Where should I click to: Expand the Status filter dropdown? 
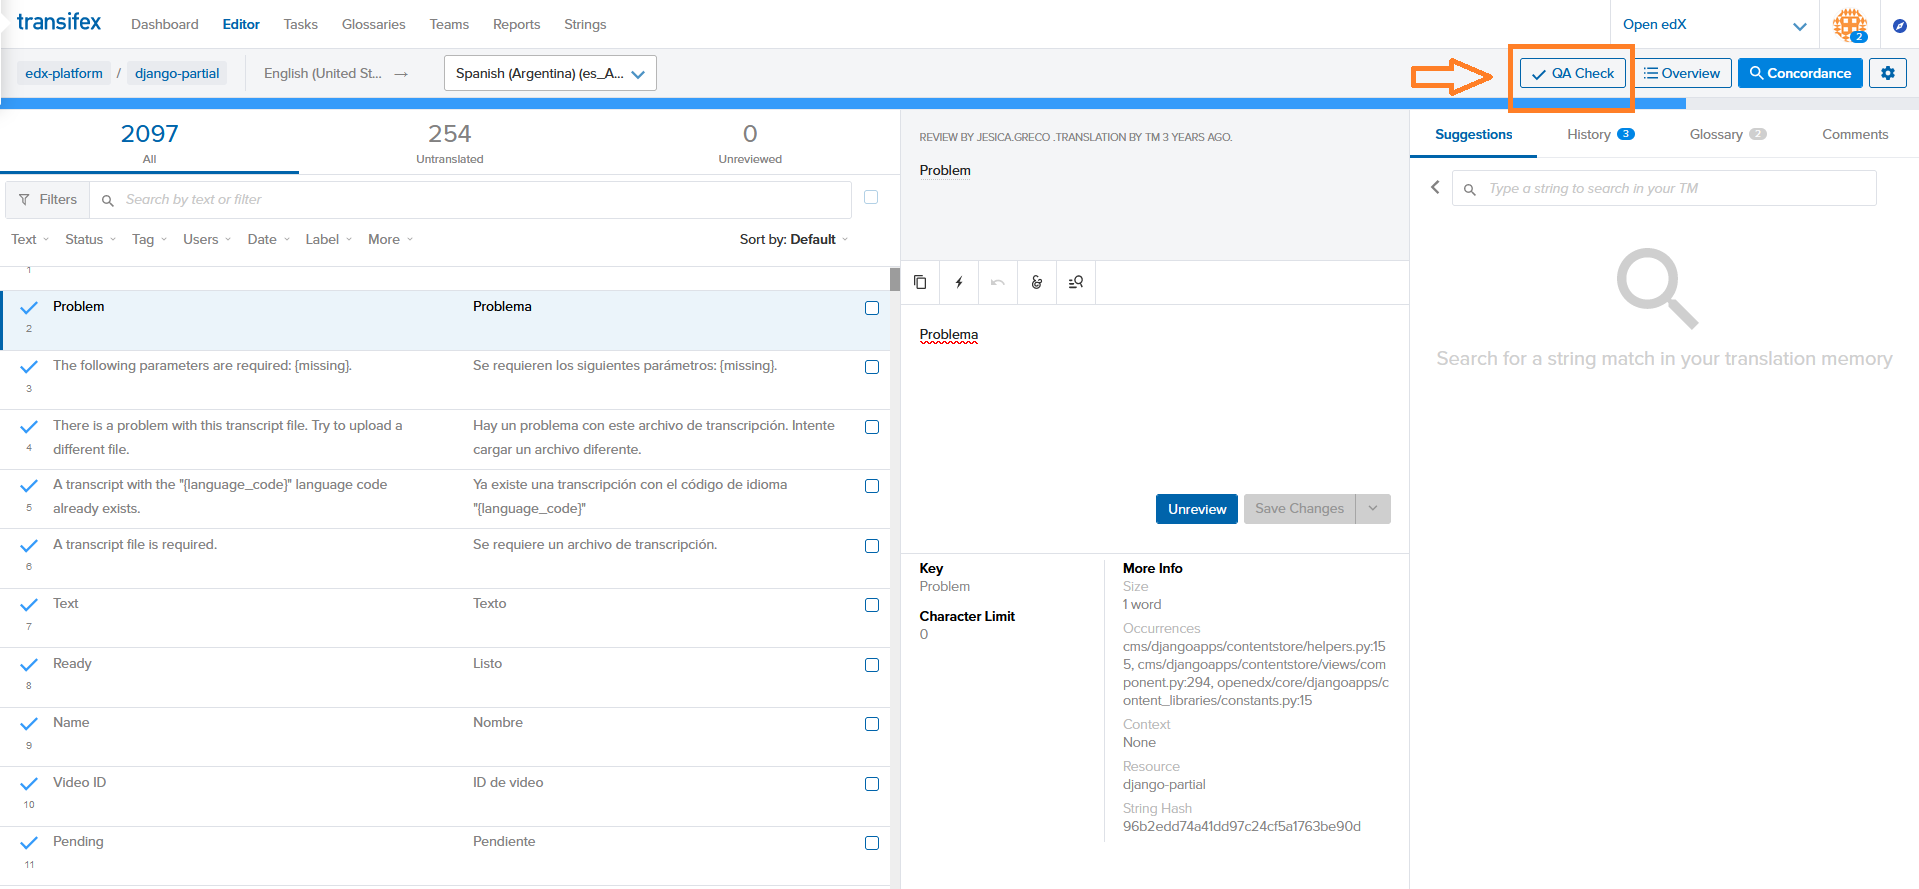click(90, 240)
